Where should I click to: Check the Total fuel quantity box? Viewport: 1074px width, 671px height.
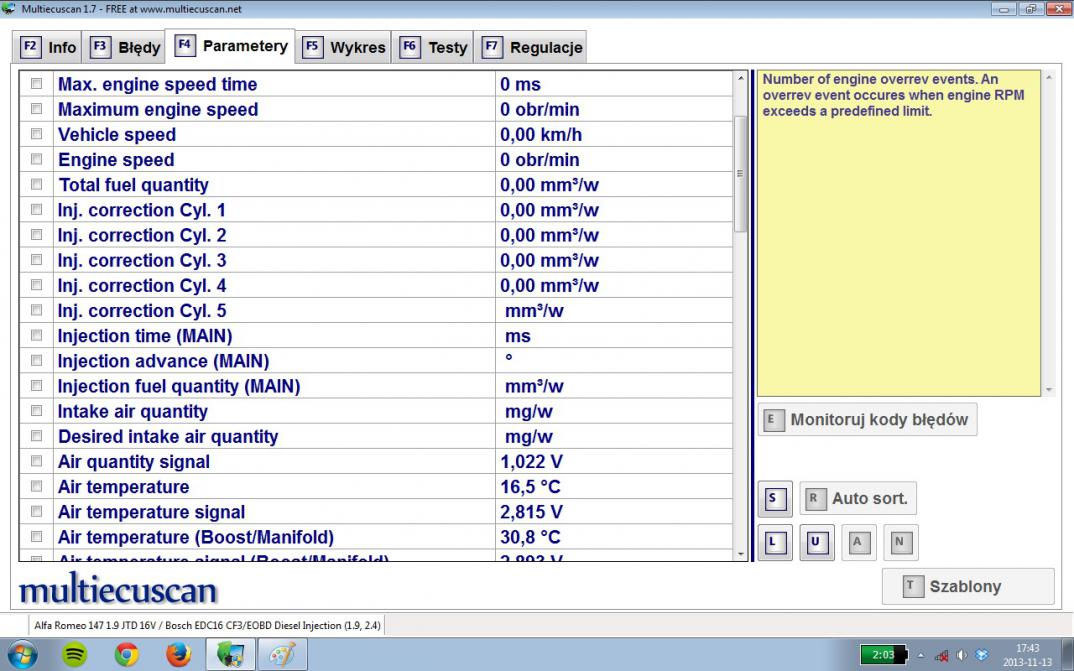pyautogui.click(x=37, y=184)
